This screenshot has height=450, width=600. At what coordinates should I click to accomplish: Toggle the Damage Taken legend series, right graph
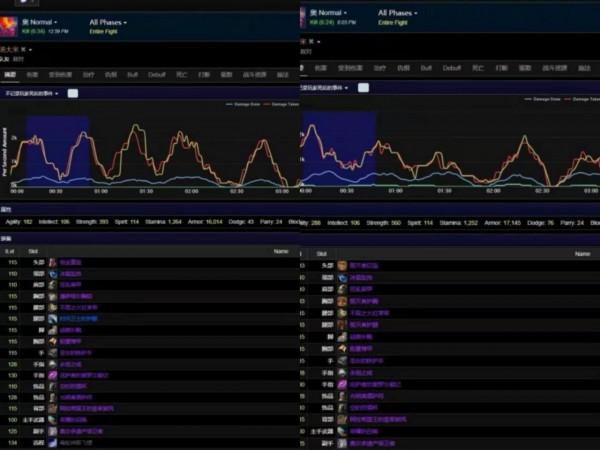577,99
